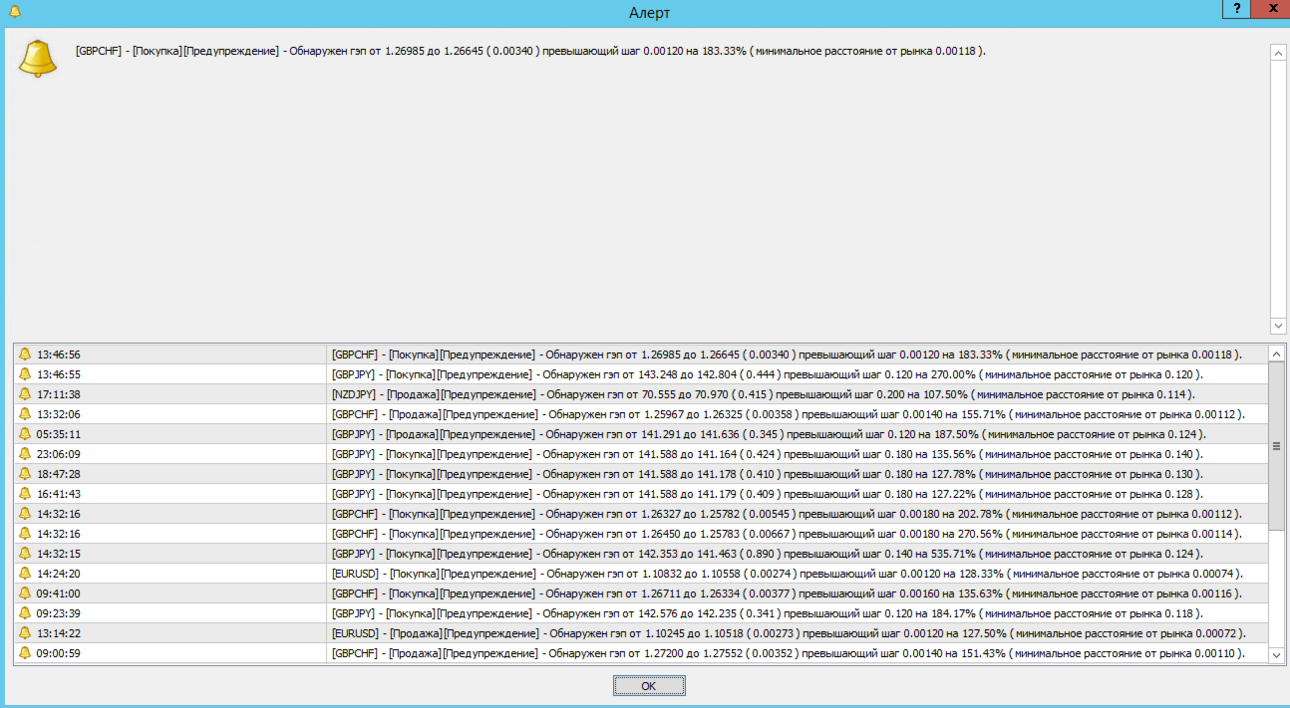This screenshot has height=708, width=1290.
Task: Click the large bell icon in the alert pane
Action: click(x=38, y=59)
